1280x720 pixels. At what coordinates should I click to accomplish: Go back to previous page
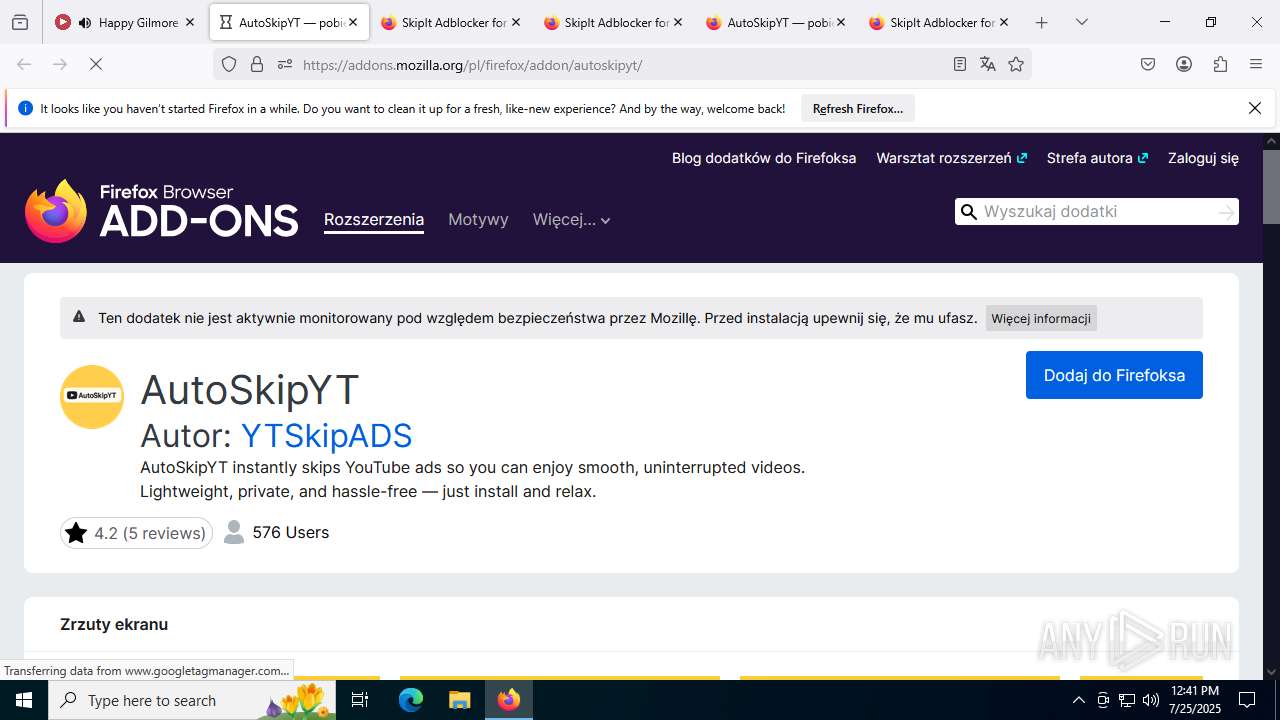(24, 64)
